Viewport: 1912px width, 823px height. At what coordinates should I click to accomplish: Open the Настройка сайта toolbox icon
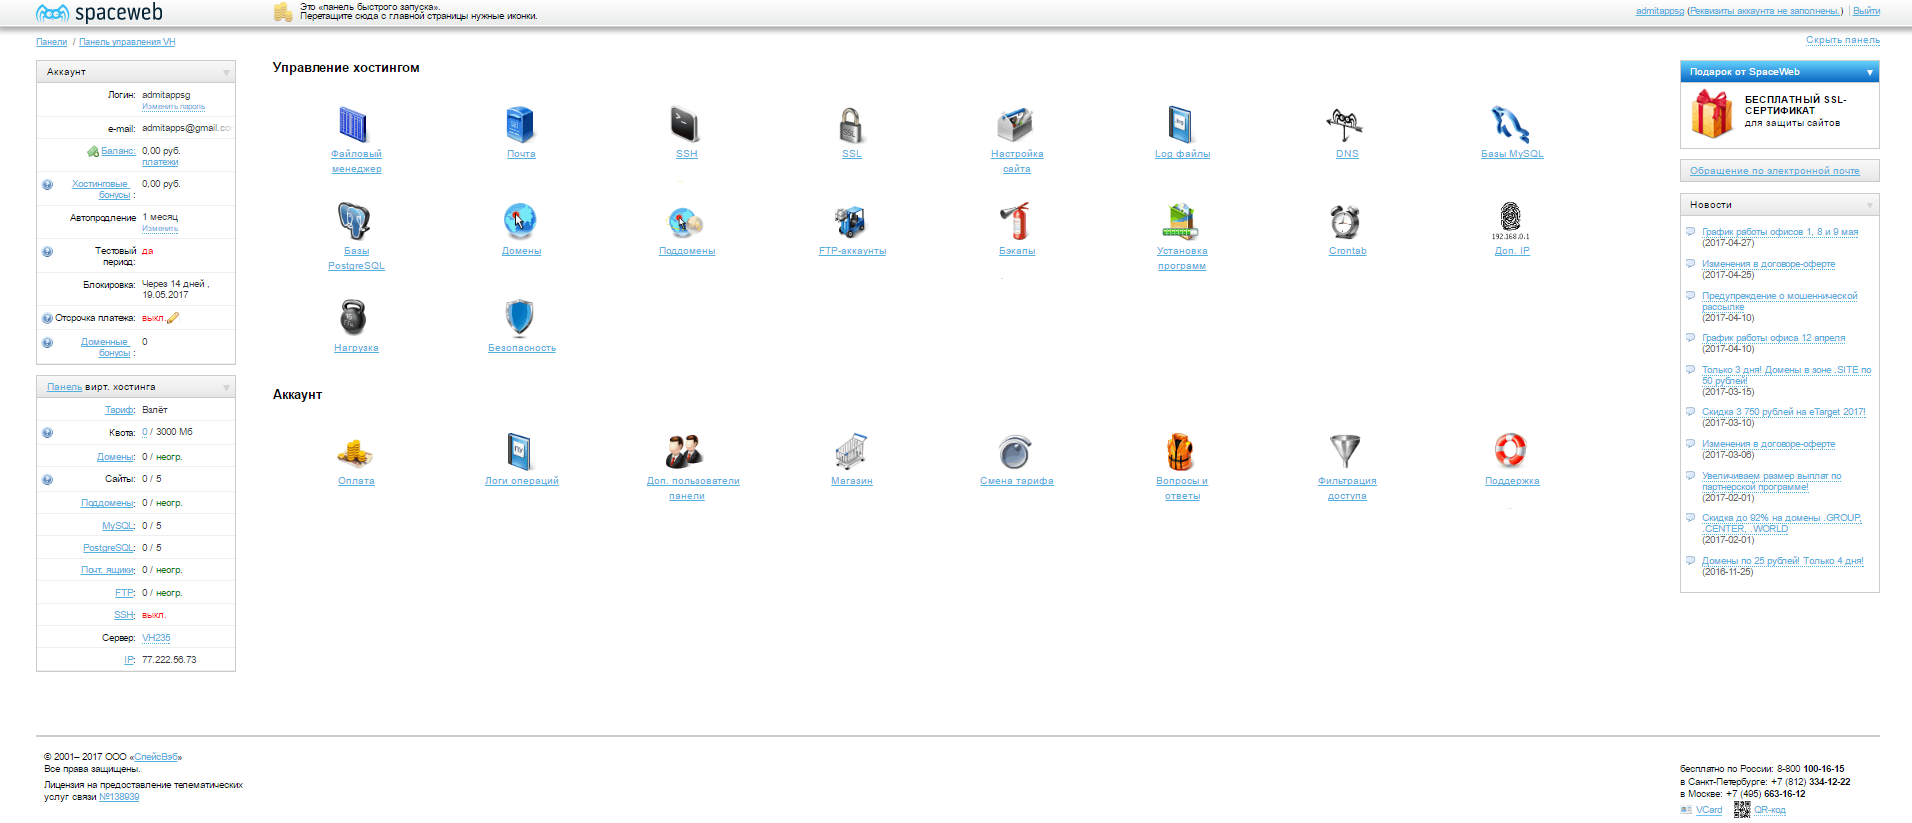point(1015,125)
